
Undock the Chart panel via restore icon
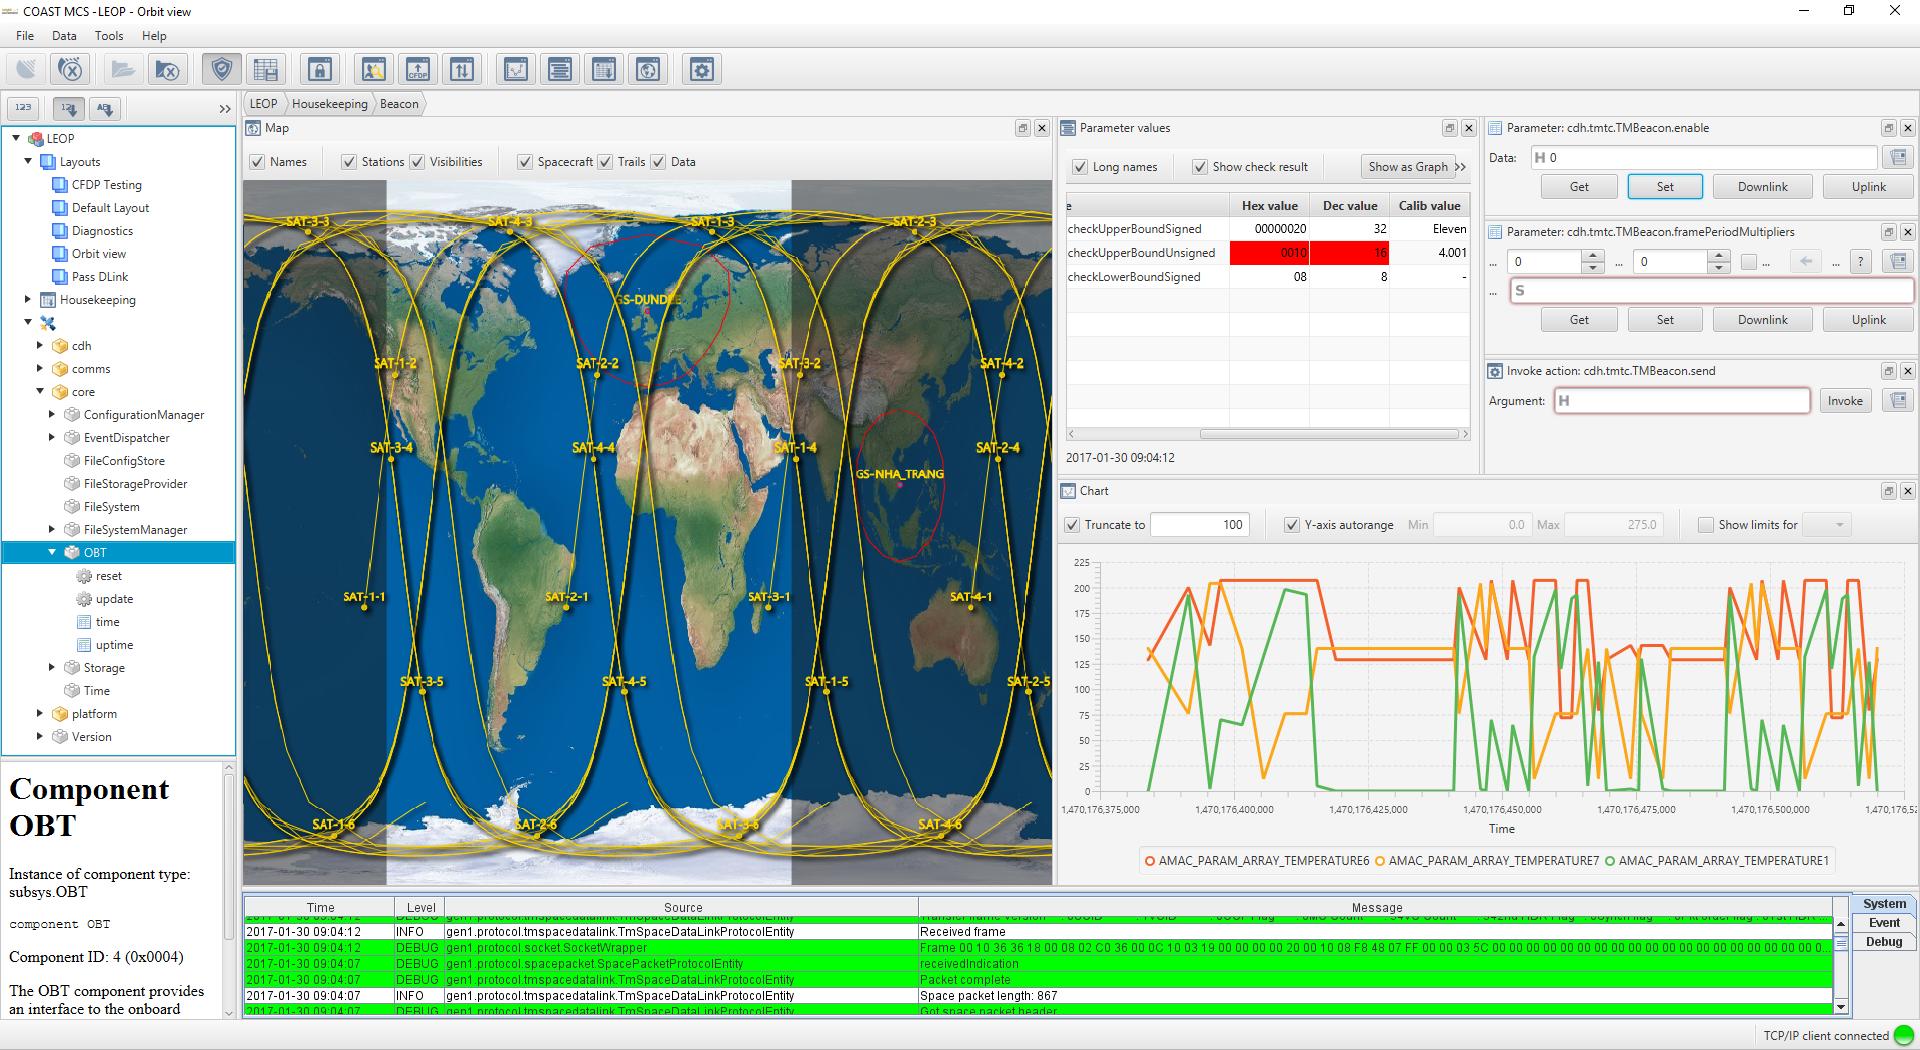pyautogui.click(x=1888, y=491)
